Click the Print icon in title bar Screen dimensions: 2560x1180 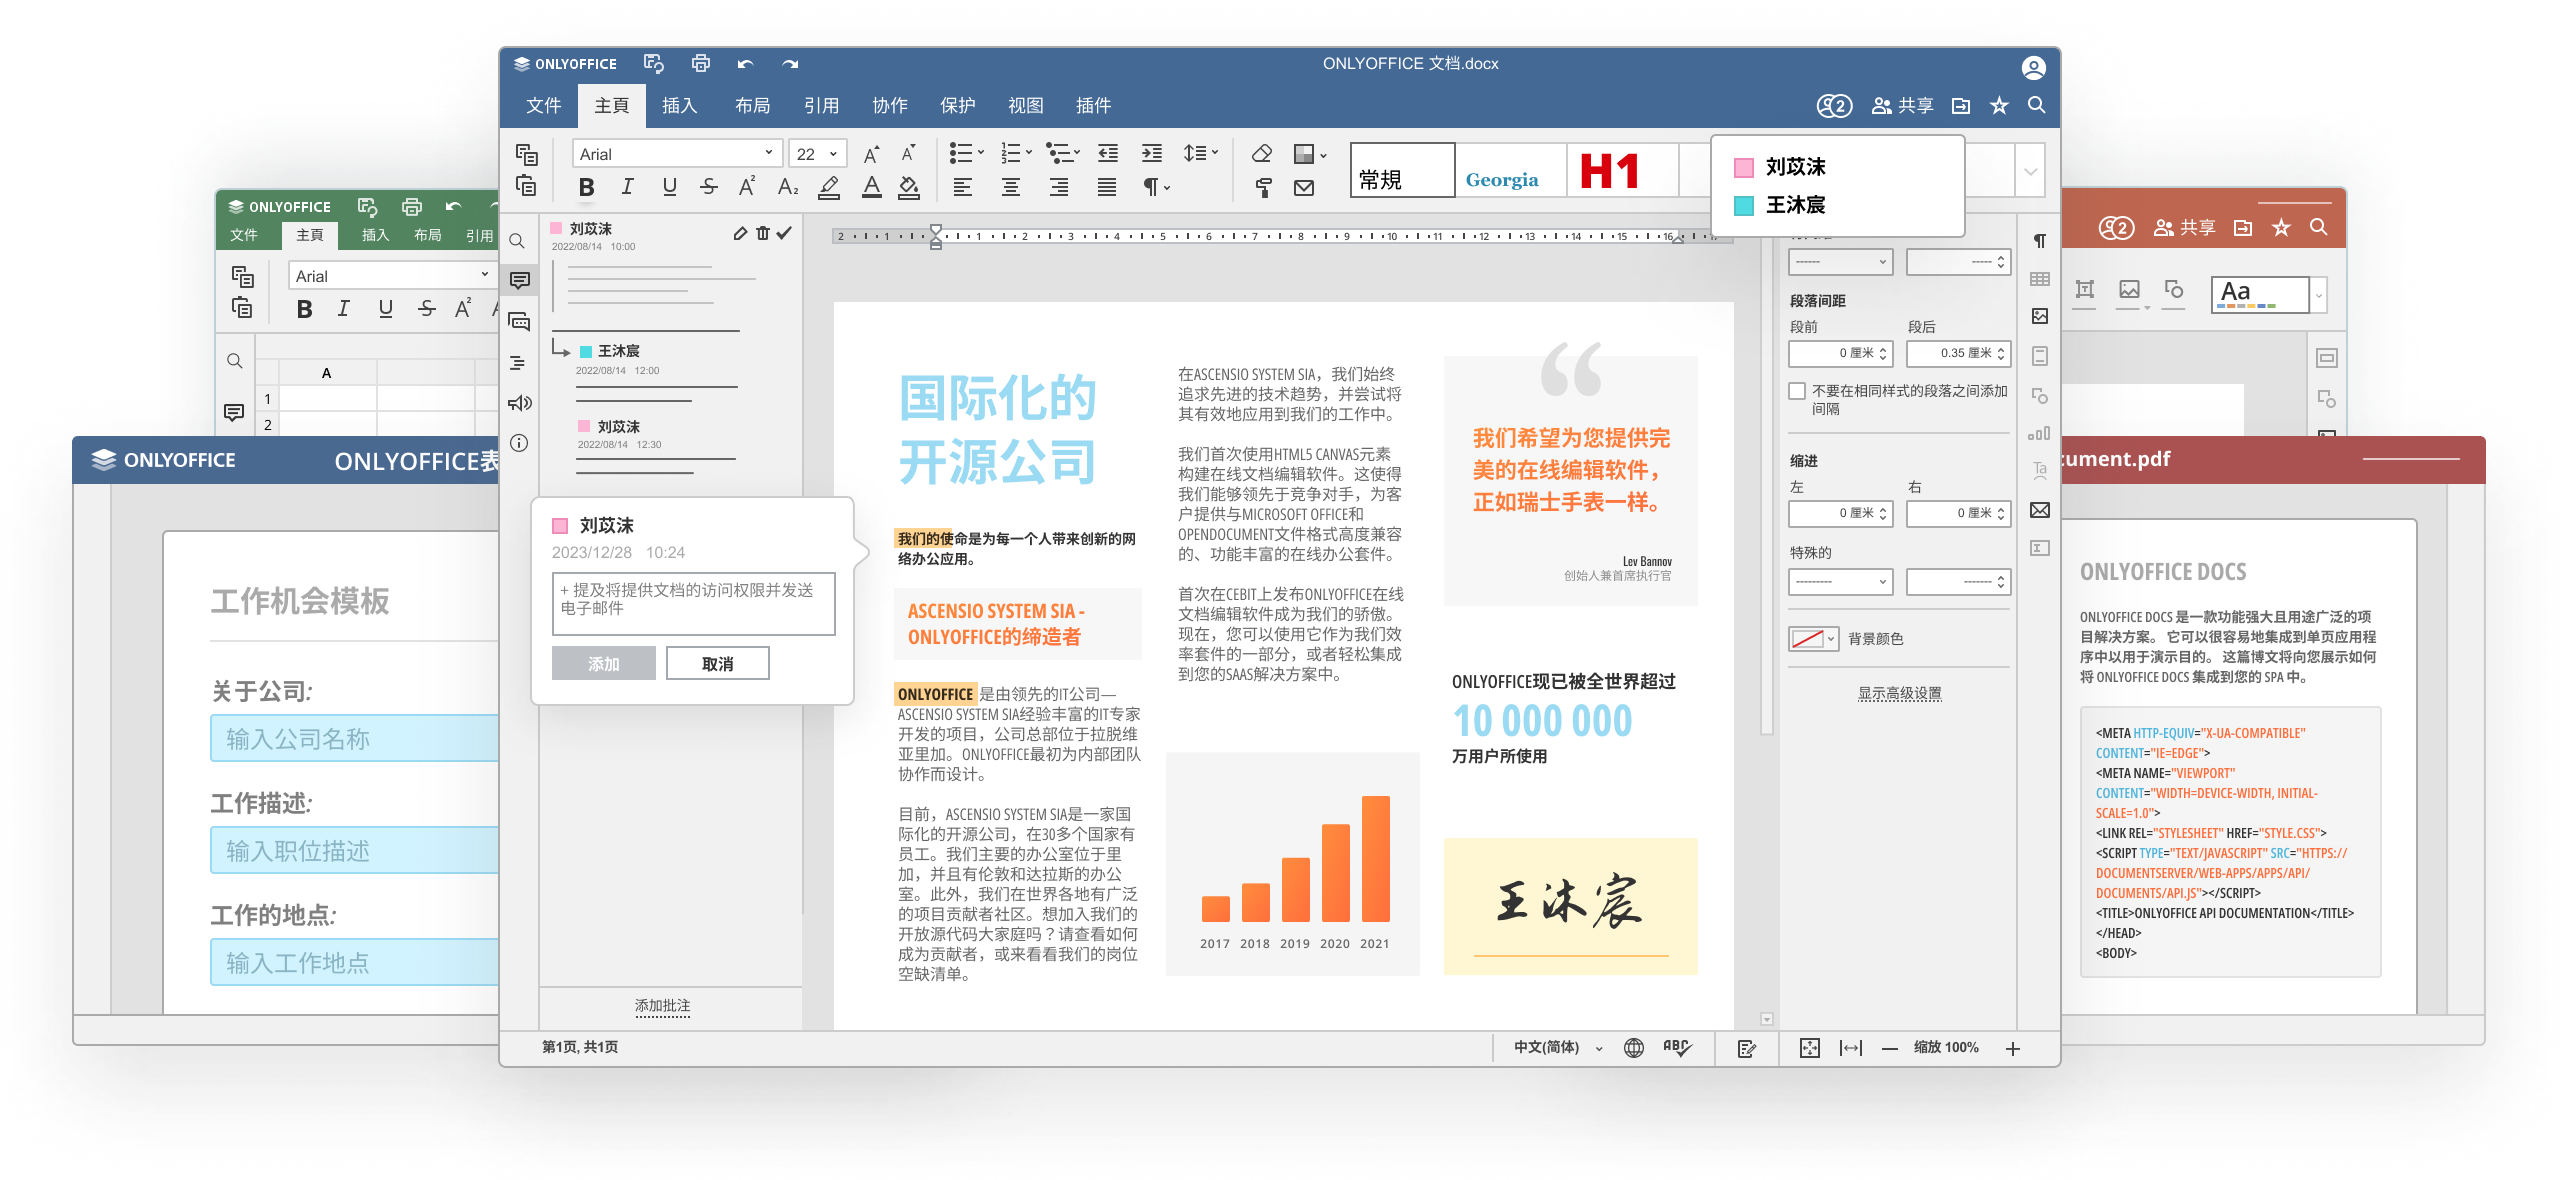[701, 64]
